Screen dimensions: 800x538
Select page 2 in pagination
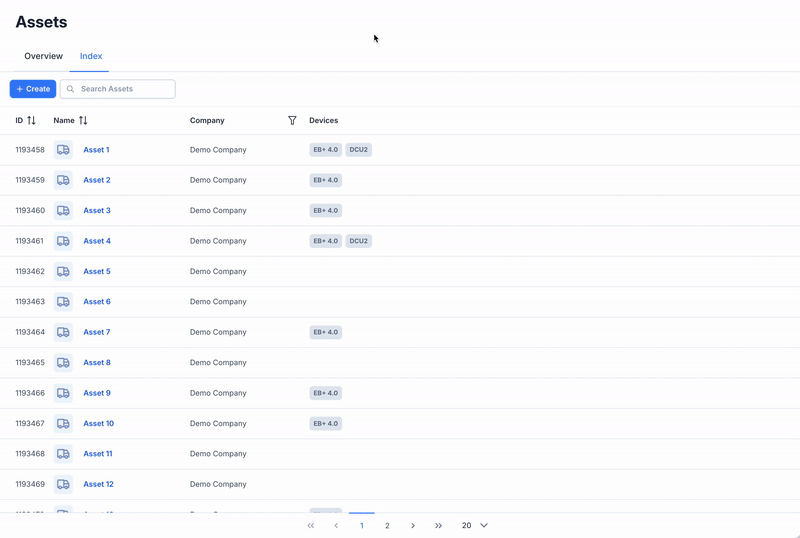(x=387, y=525)
